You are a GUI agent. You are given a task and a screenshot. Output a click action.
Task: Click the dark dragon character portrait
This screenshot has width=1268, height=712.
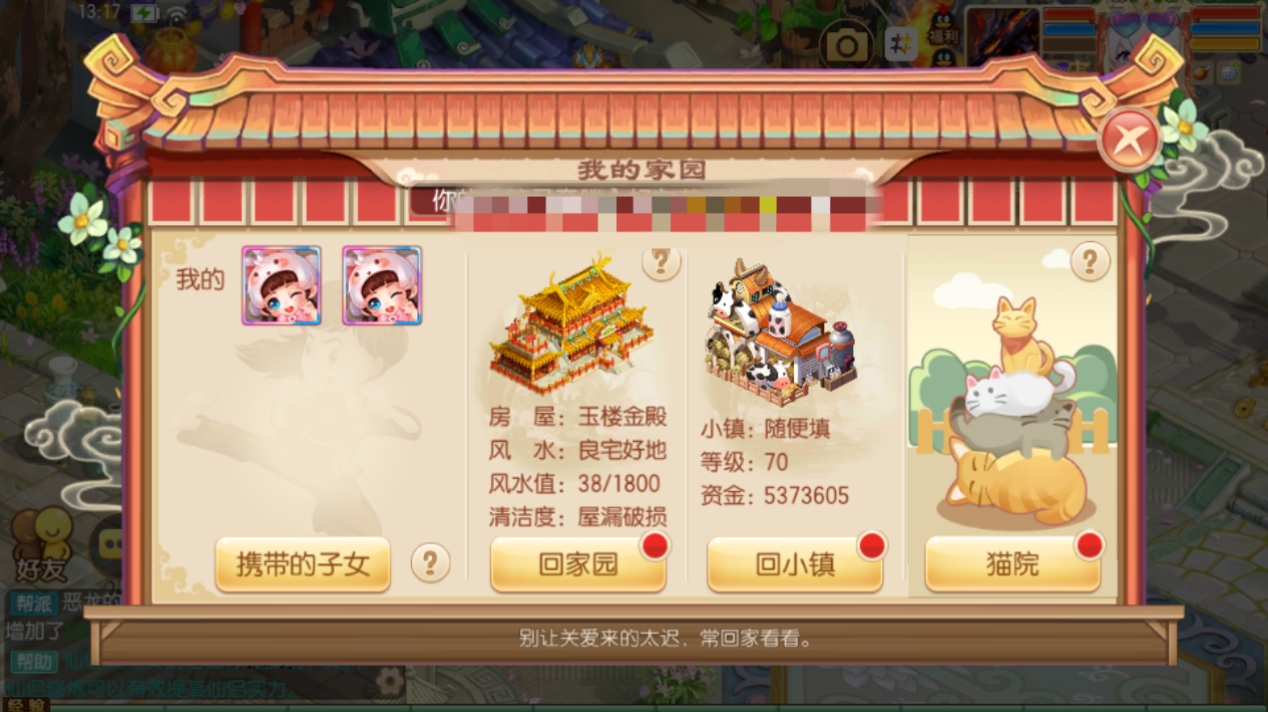[1002, 37]
